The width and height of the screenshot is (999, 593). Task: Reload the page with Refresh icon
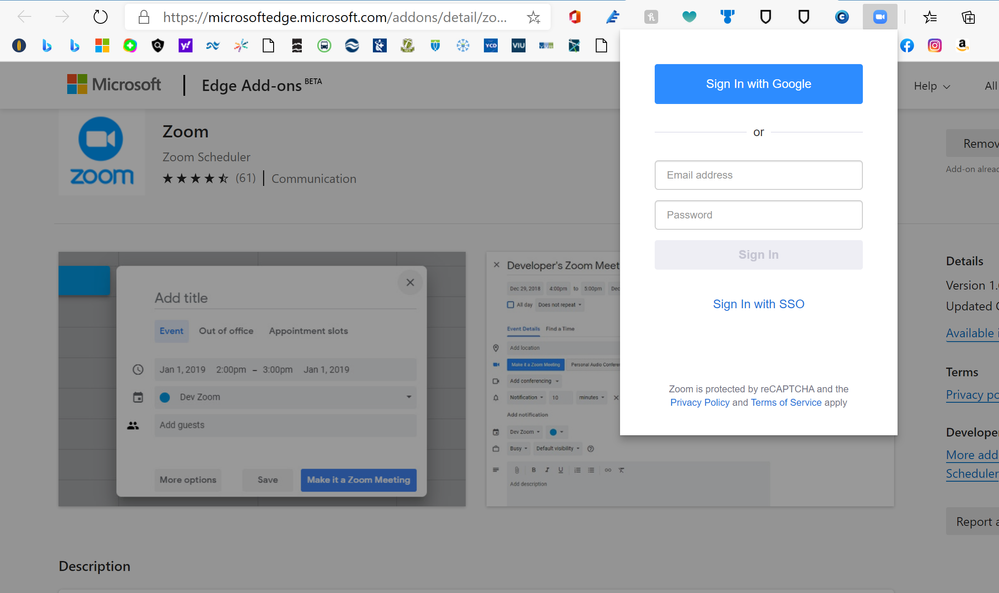(x=100, y=17)
